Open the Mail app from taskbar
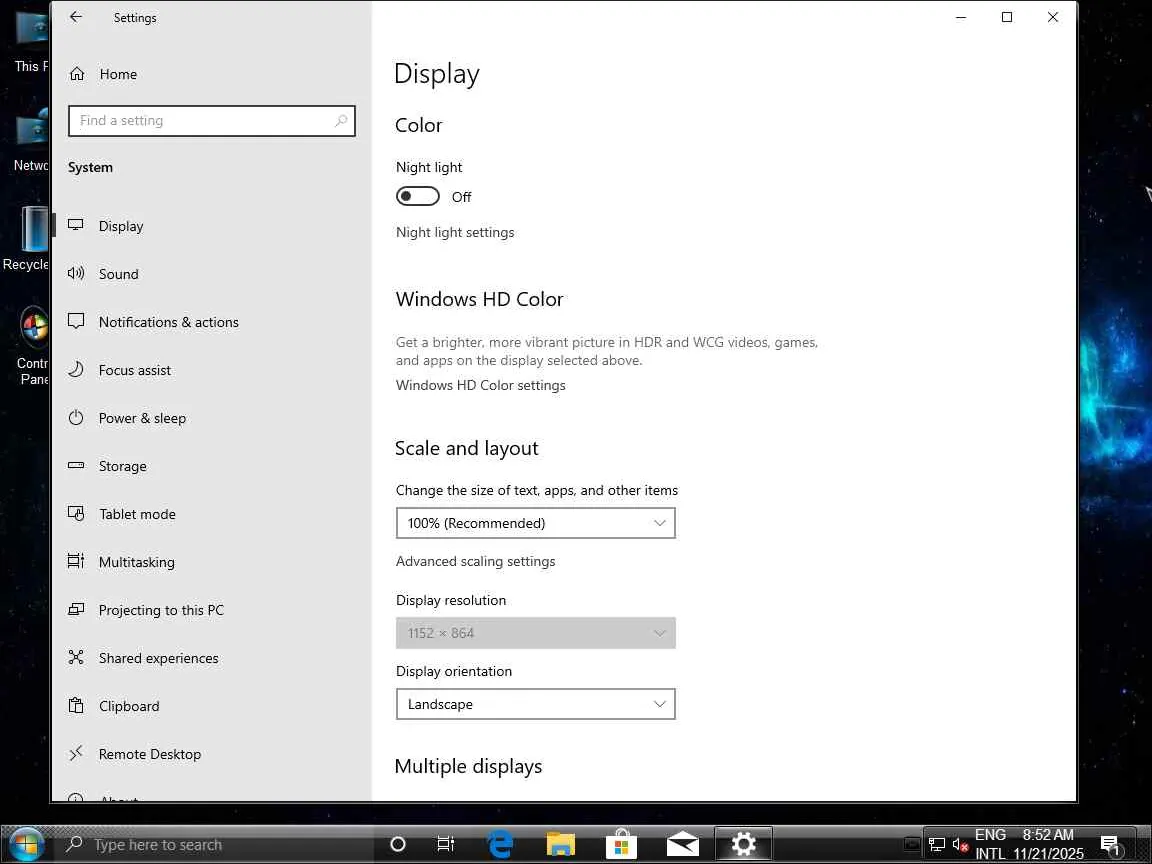 tap(683, 845)
